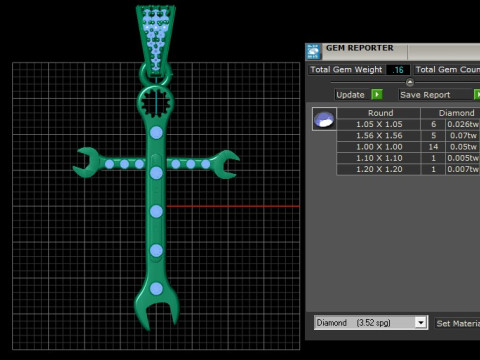The image size is (480, 360).
Task: Click the count cell showing 6
Action: click(x=433, y=124)
